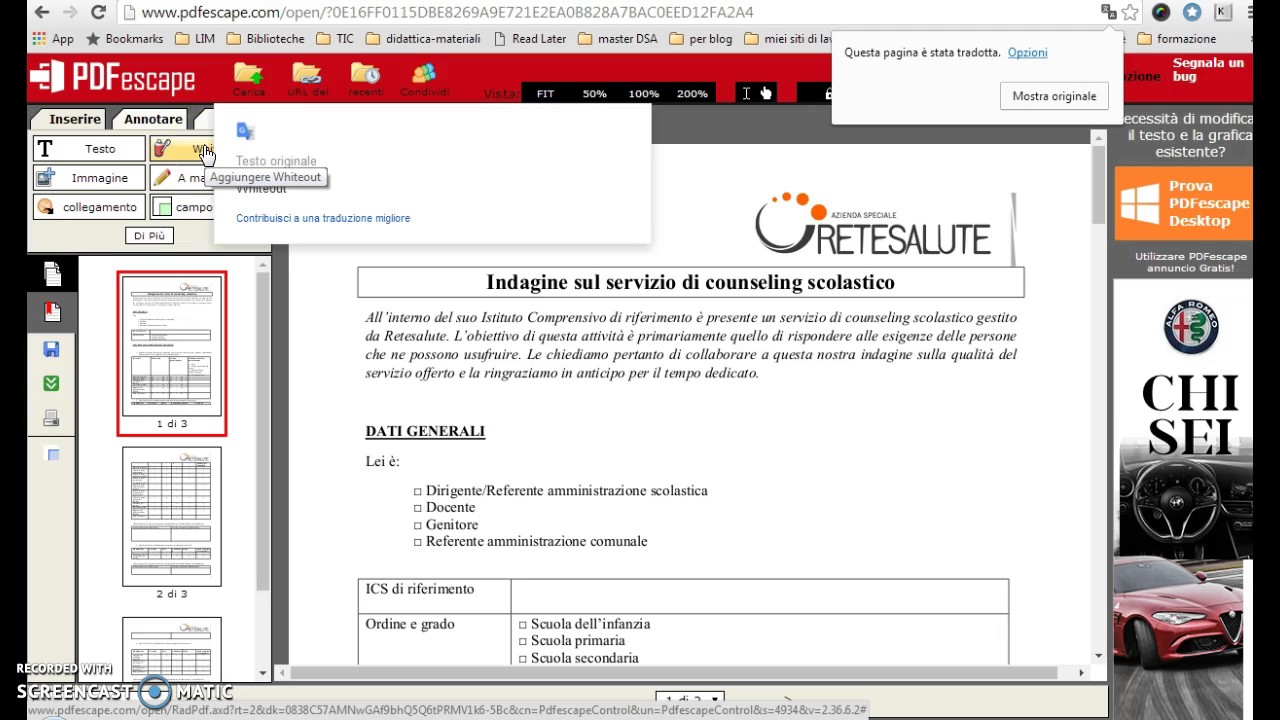
Task: Click the pages panel icon in sidebar
Action: pyautogui.click(x=52, y=273)
